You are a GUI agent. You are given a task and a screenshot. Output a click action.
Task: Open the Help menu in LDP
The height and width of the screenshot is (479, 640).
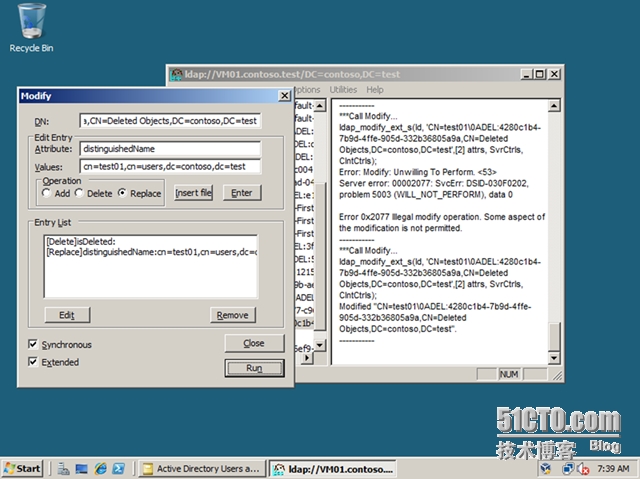(374, 90)
